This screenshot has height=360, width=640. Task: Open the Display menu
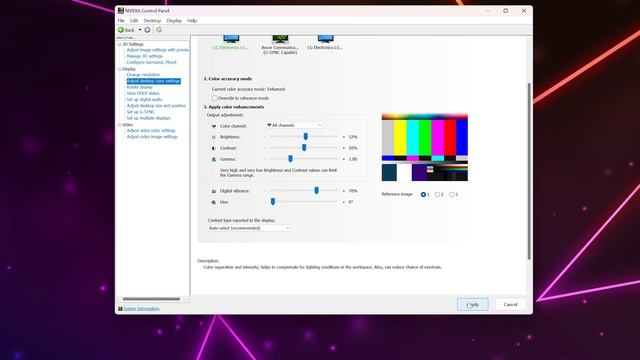coord(174,20)
